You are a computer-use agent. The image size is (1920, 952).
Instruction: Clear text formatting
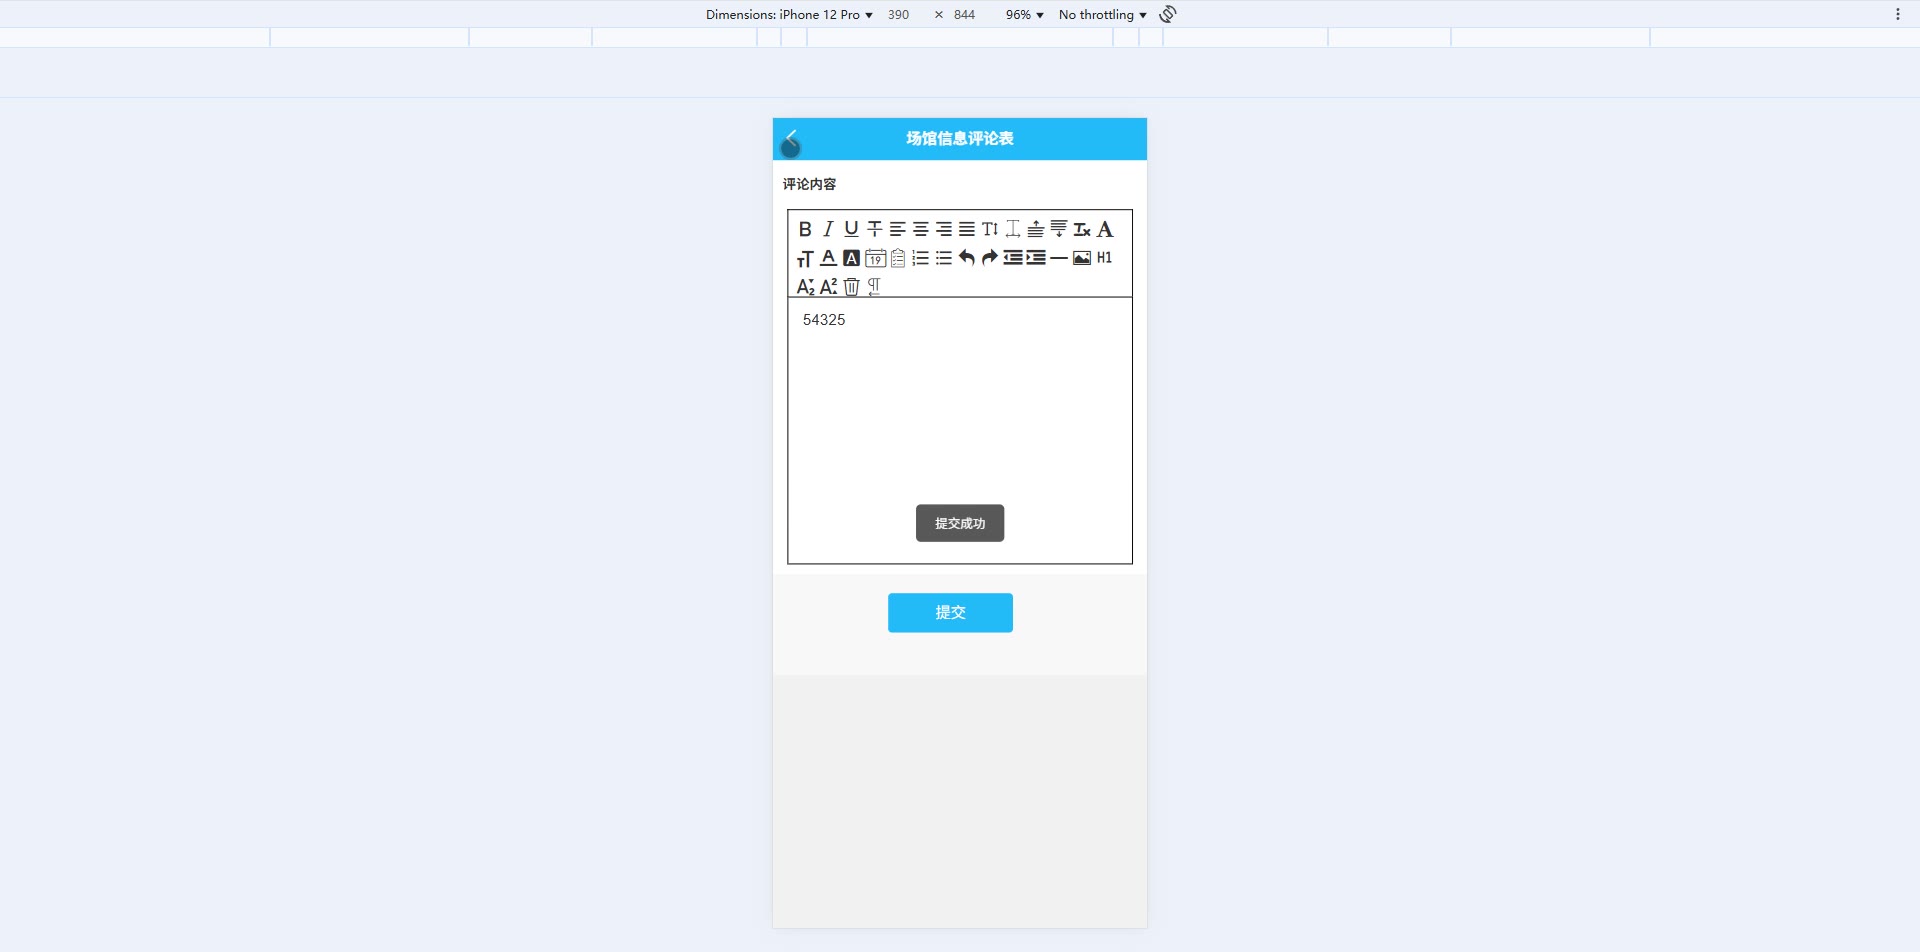[x=1081, y=229]
